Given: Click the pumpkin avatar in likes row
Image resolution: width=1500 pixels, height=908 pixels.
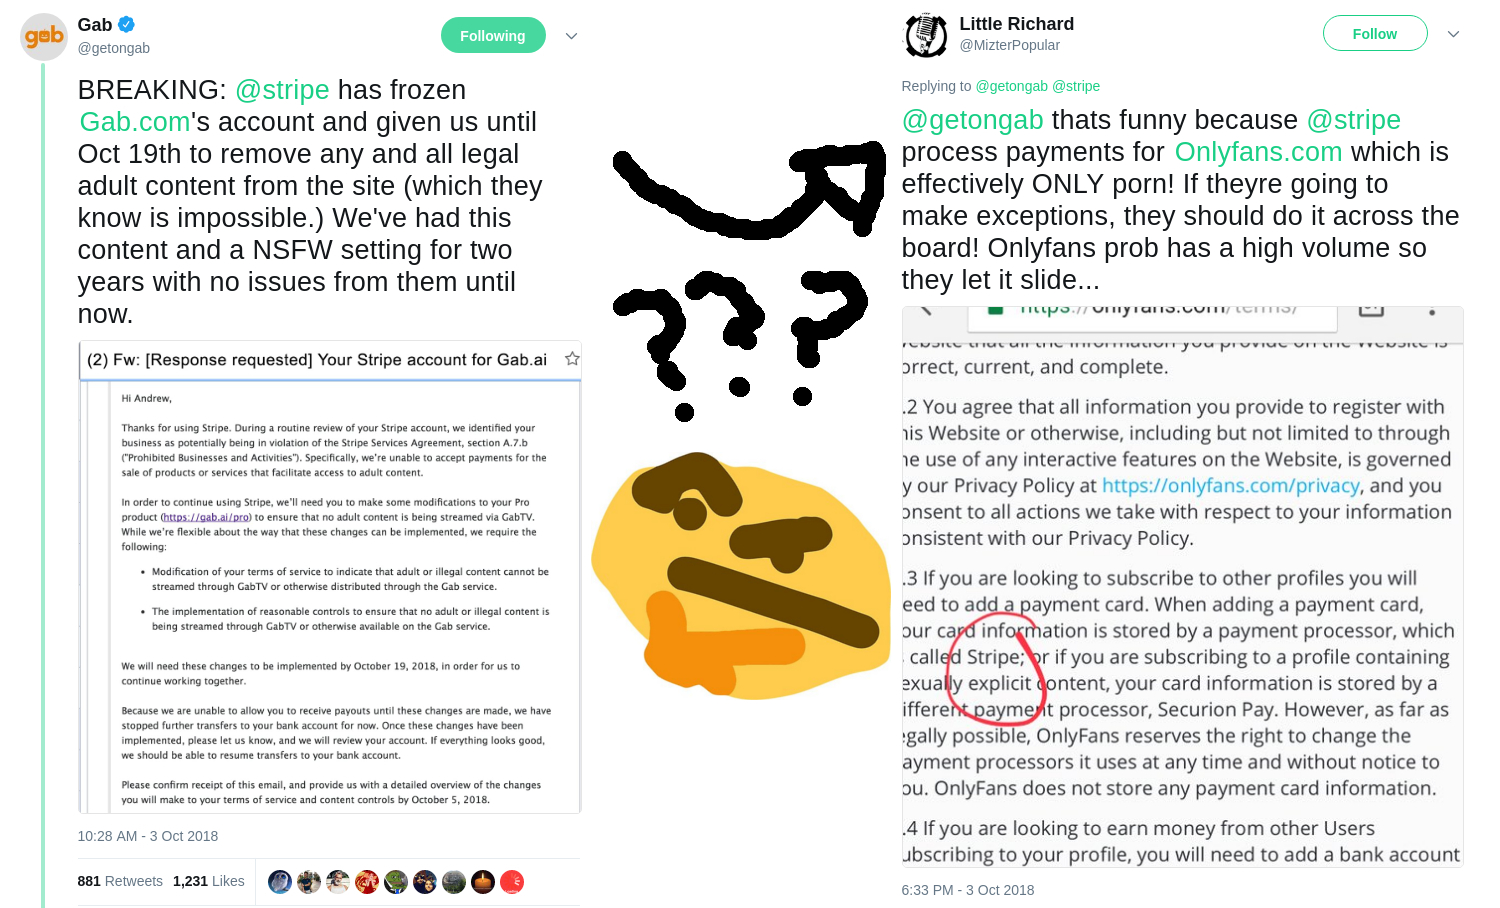Looking at the screenshot, I should coord(483,882).
